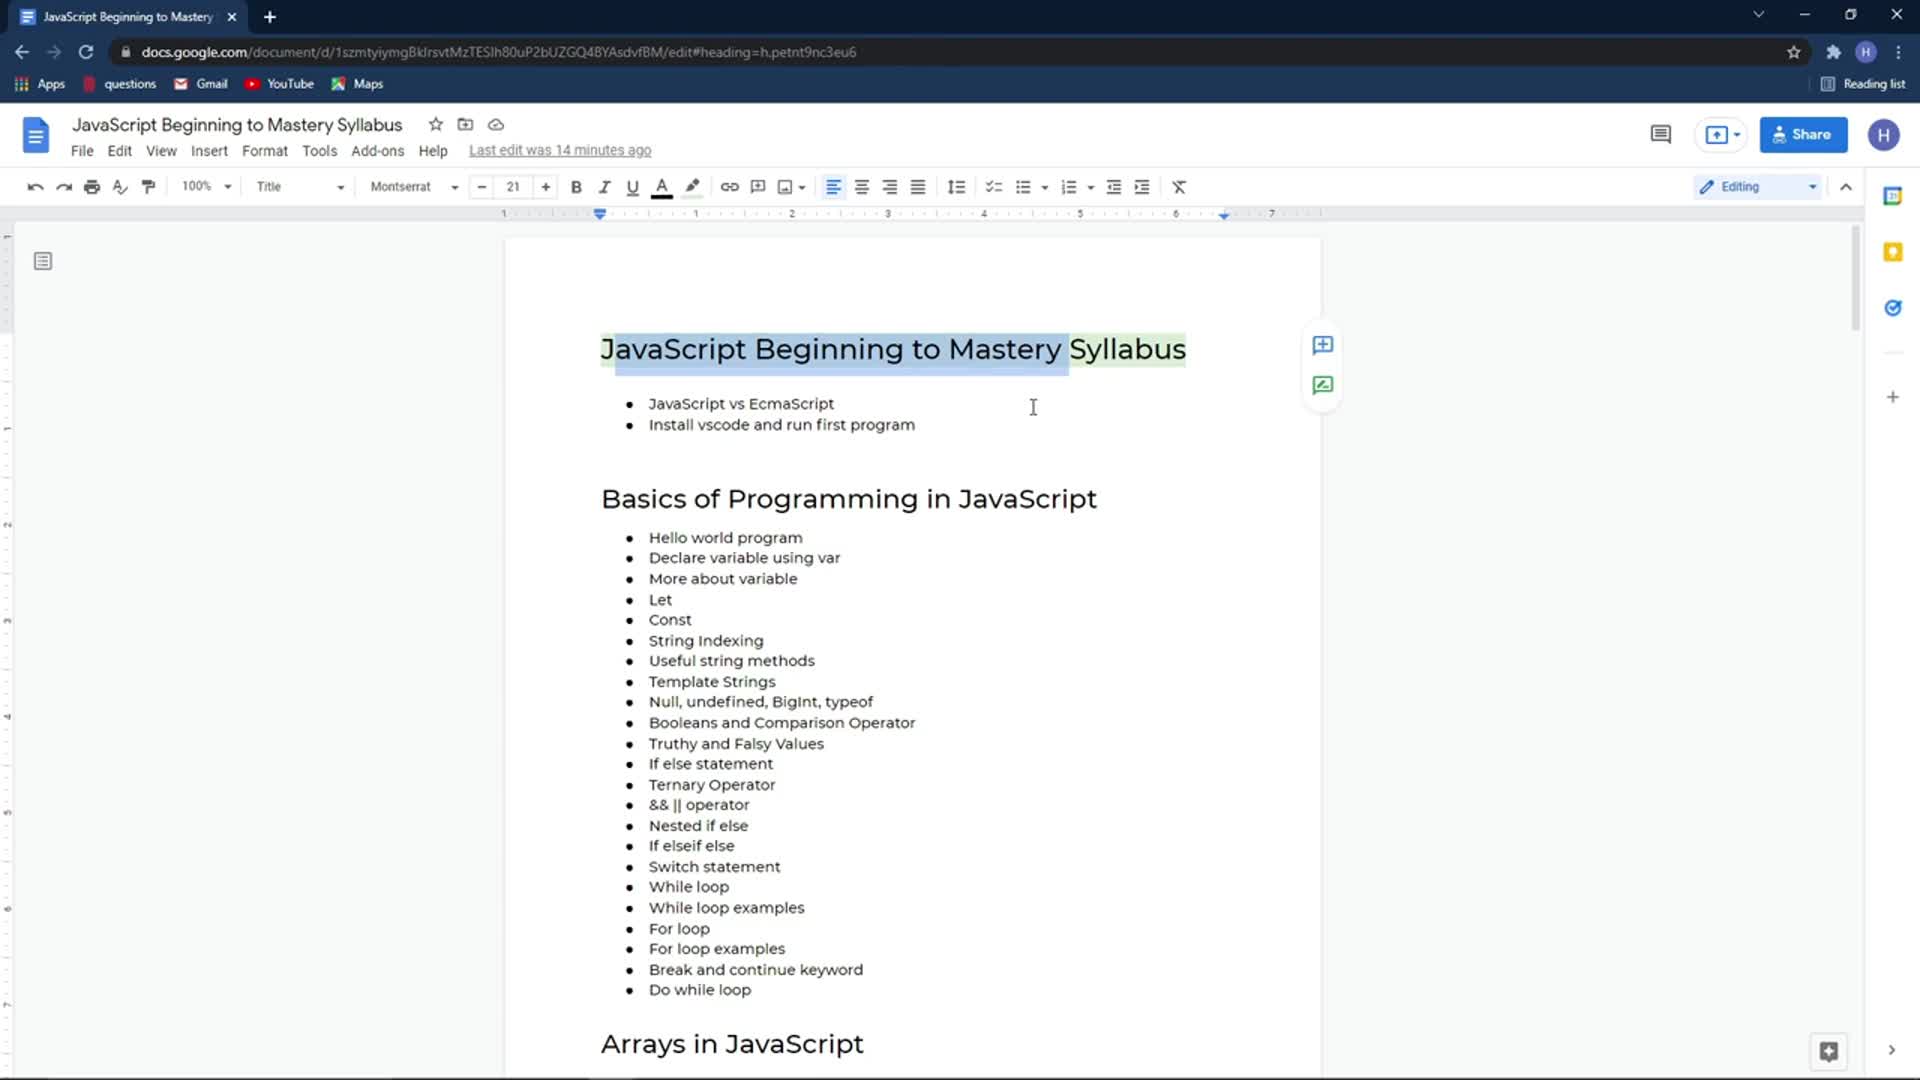Open the Title paragraph style dropdown
Viewport: 1920px width, 1080px height.
click(299, 187)
